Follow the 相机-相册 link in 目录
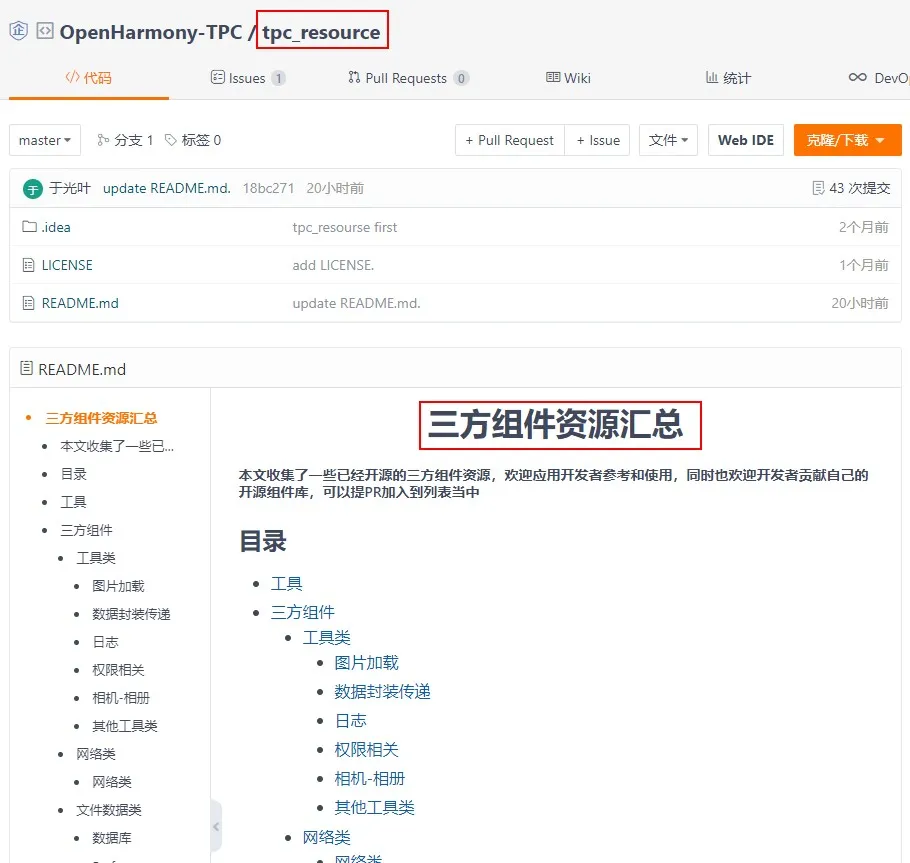 [x=370, y=778]
